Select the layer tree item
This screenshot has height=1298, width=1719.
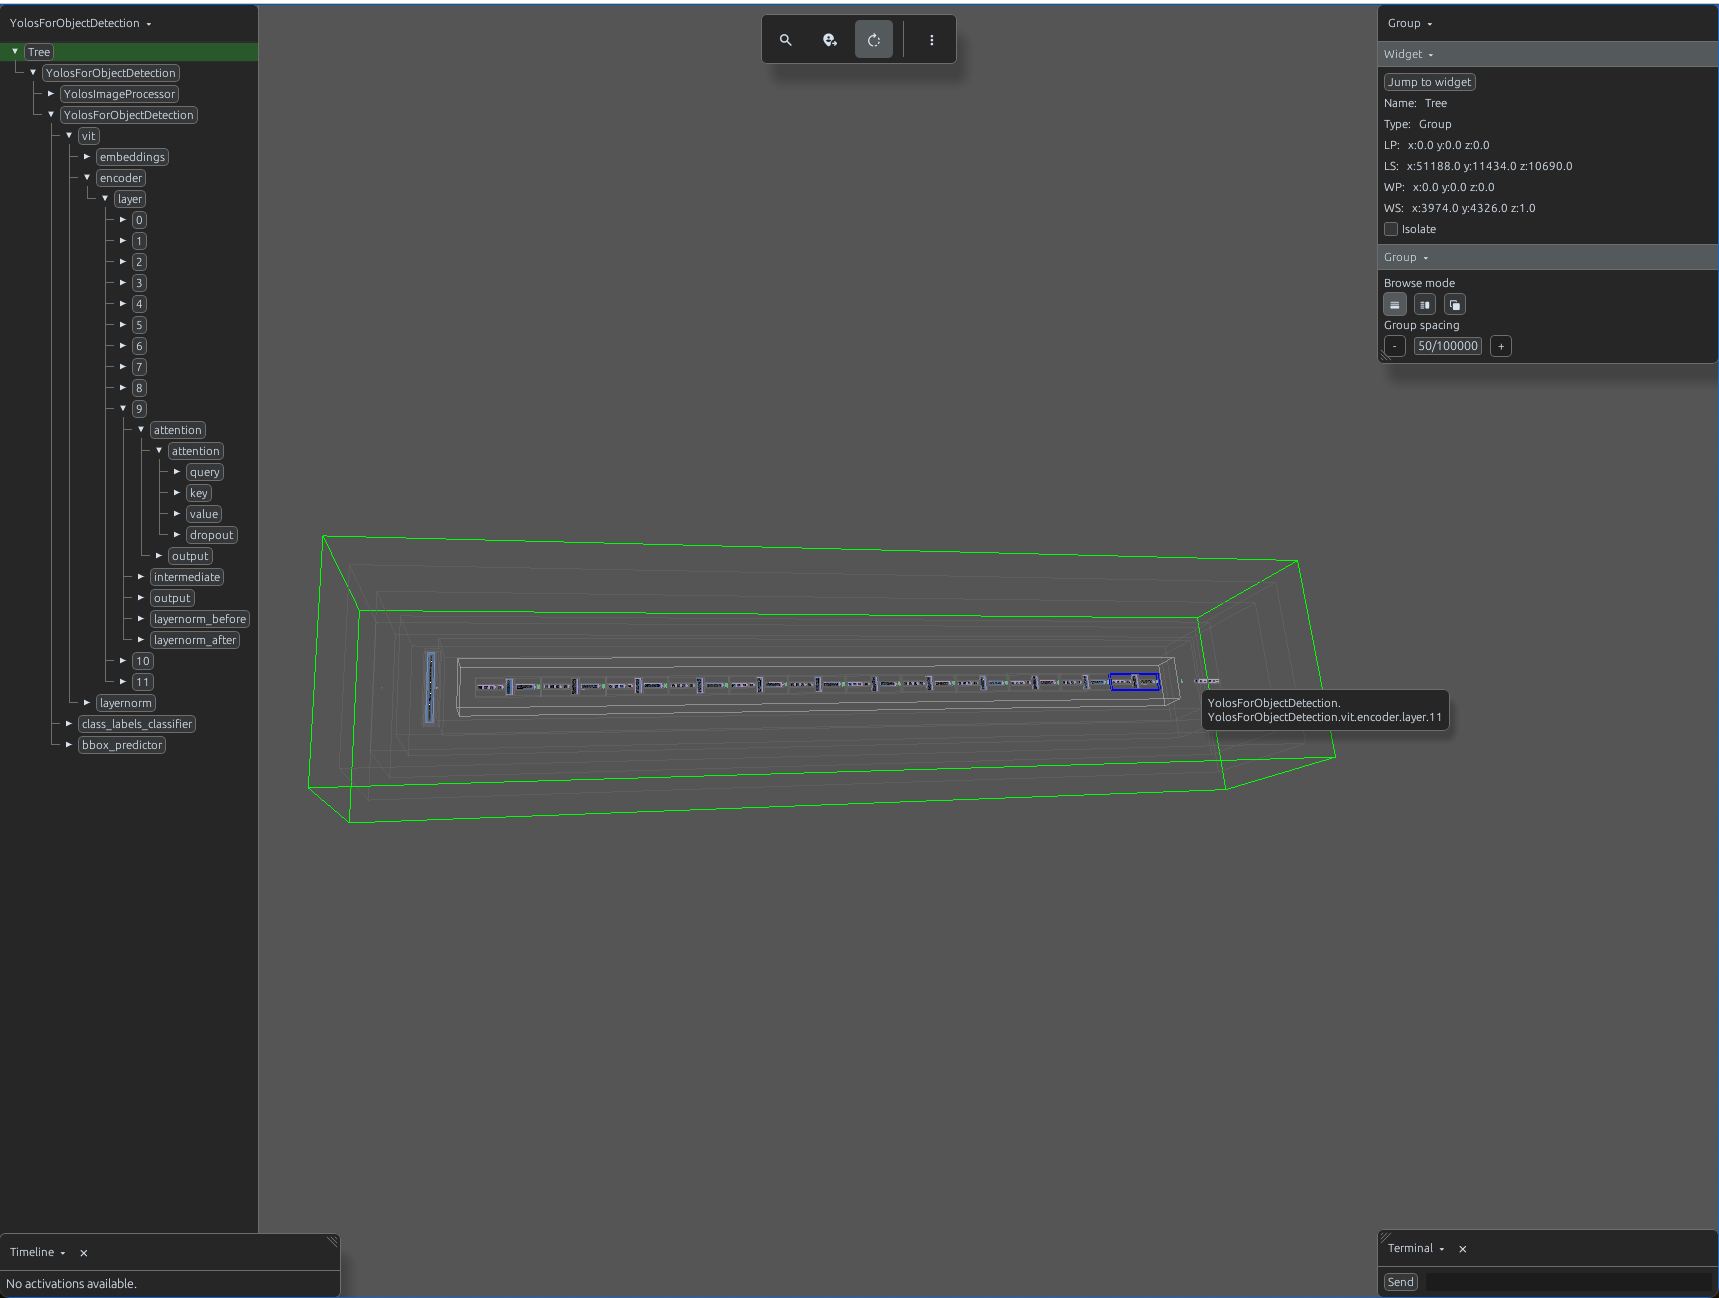pyautogui.click(x=130, y=199)
